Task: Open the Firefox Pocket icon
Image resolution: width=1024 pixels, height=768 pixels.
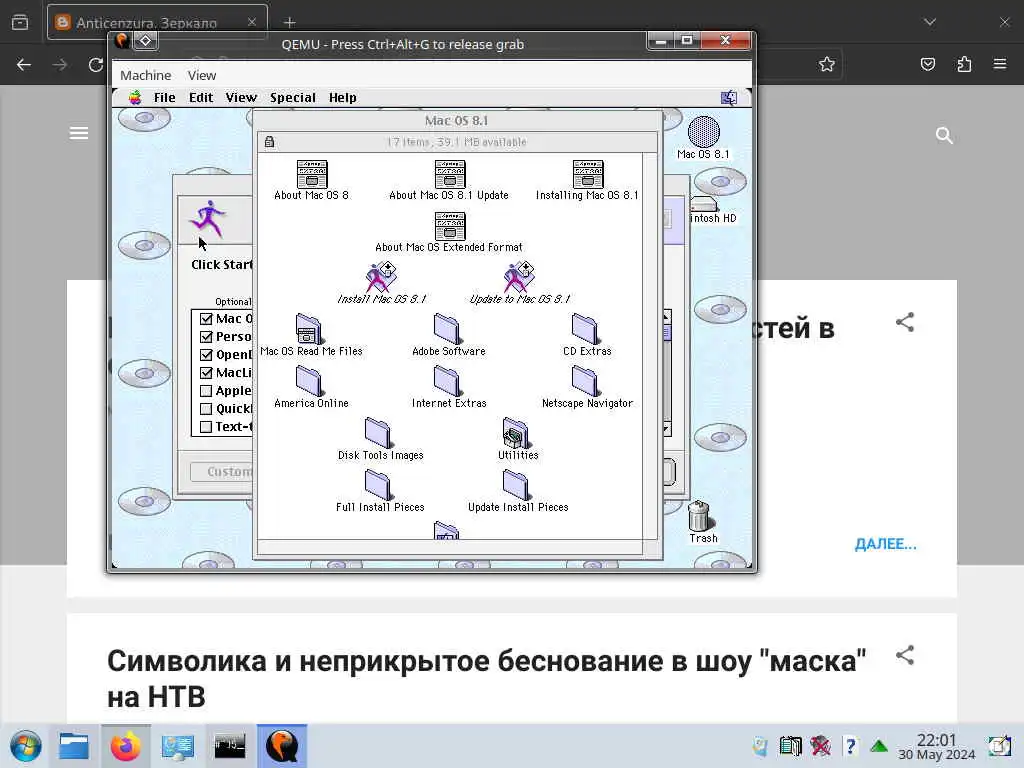Action: [928, 64]
